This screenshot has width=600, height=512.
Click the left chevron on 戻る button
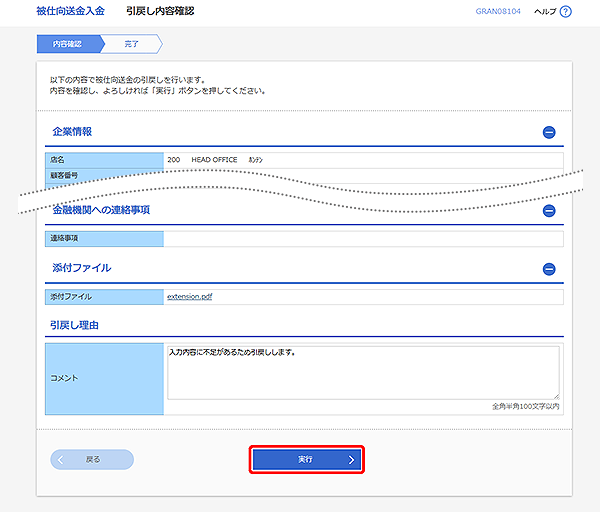click(x=60, y=460)
